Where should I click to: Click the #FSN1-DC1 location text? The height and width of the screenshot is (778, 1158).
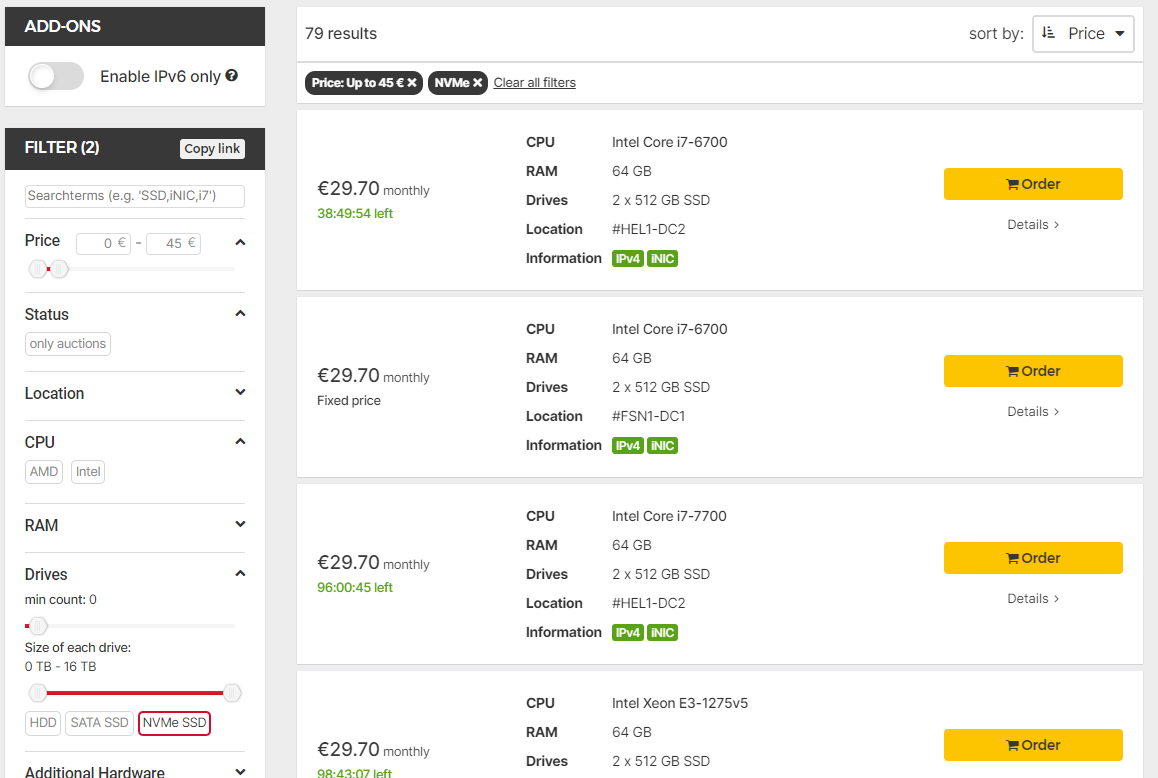(648, 416)
